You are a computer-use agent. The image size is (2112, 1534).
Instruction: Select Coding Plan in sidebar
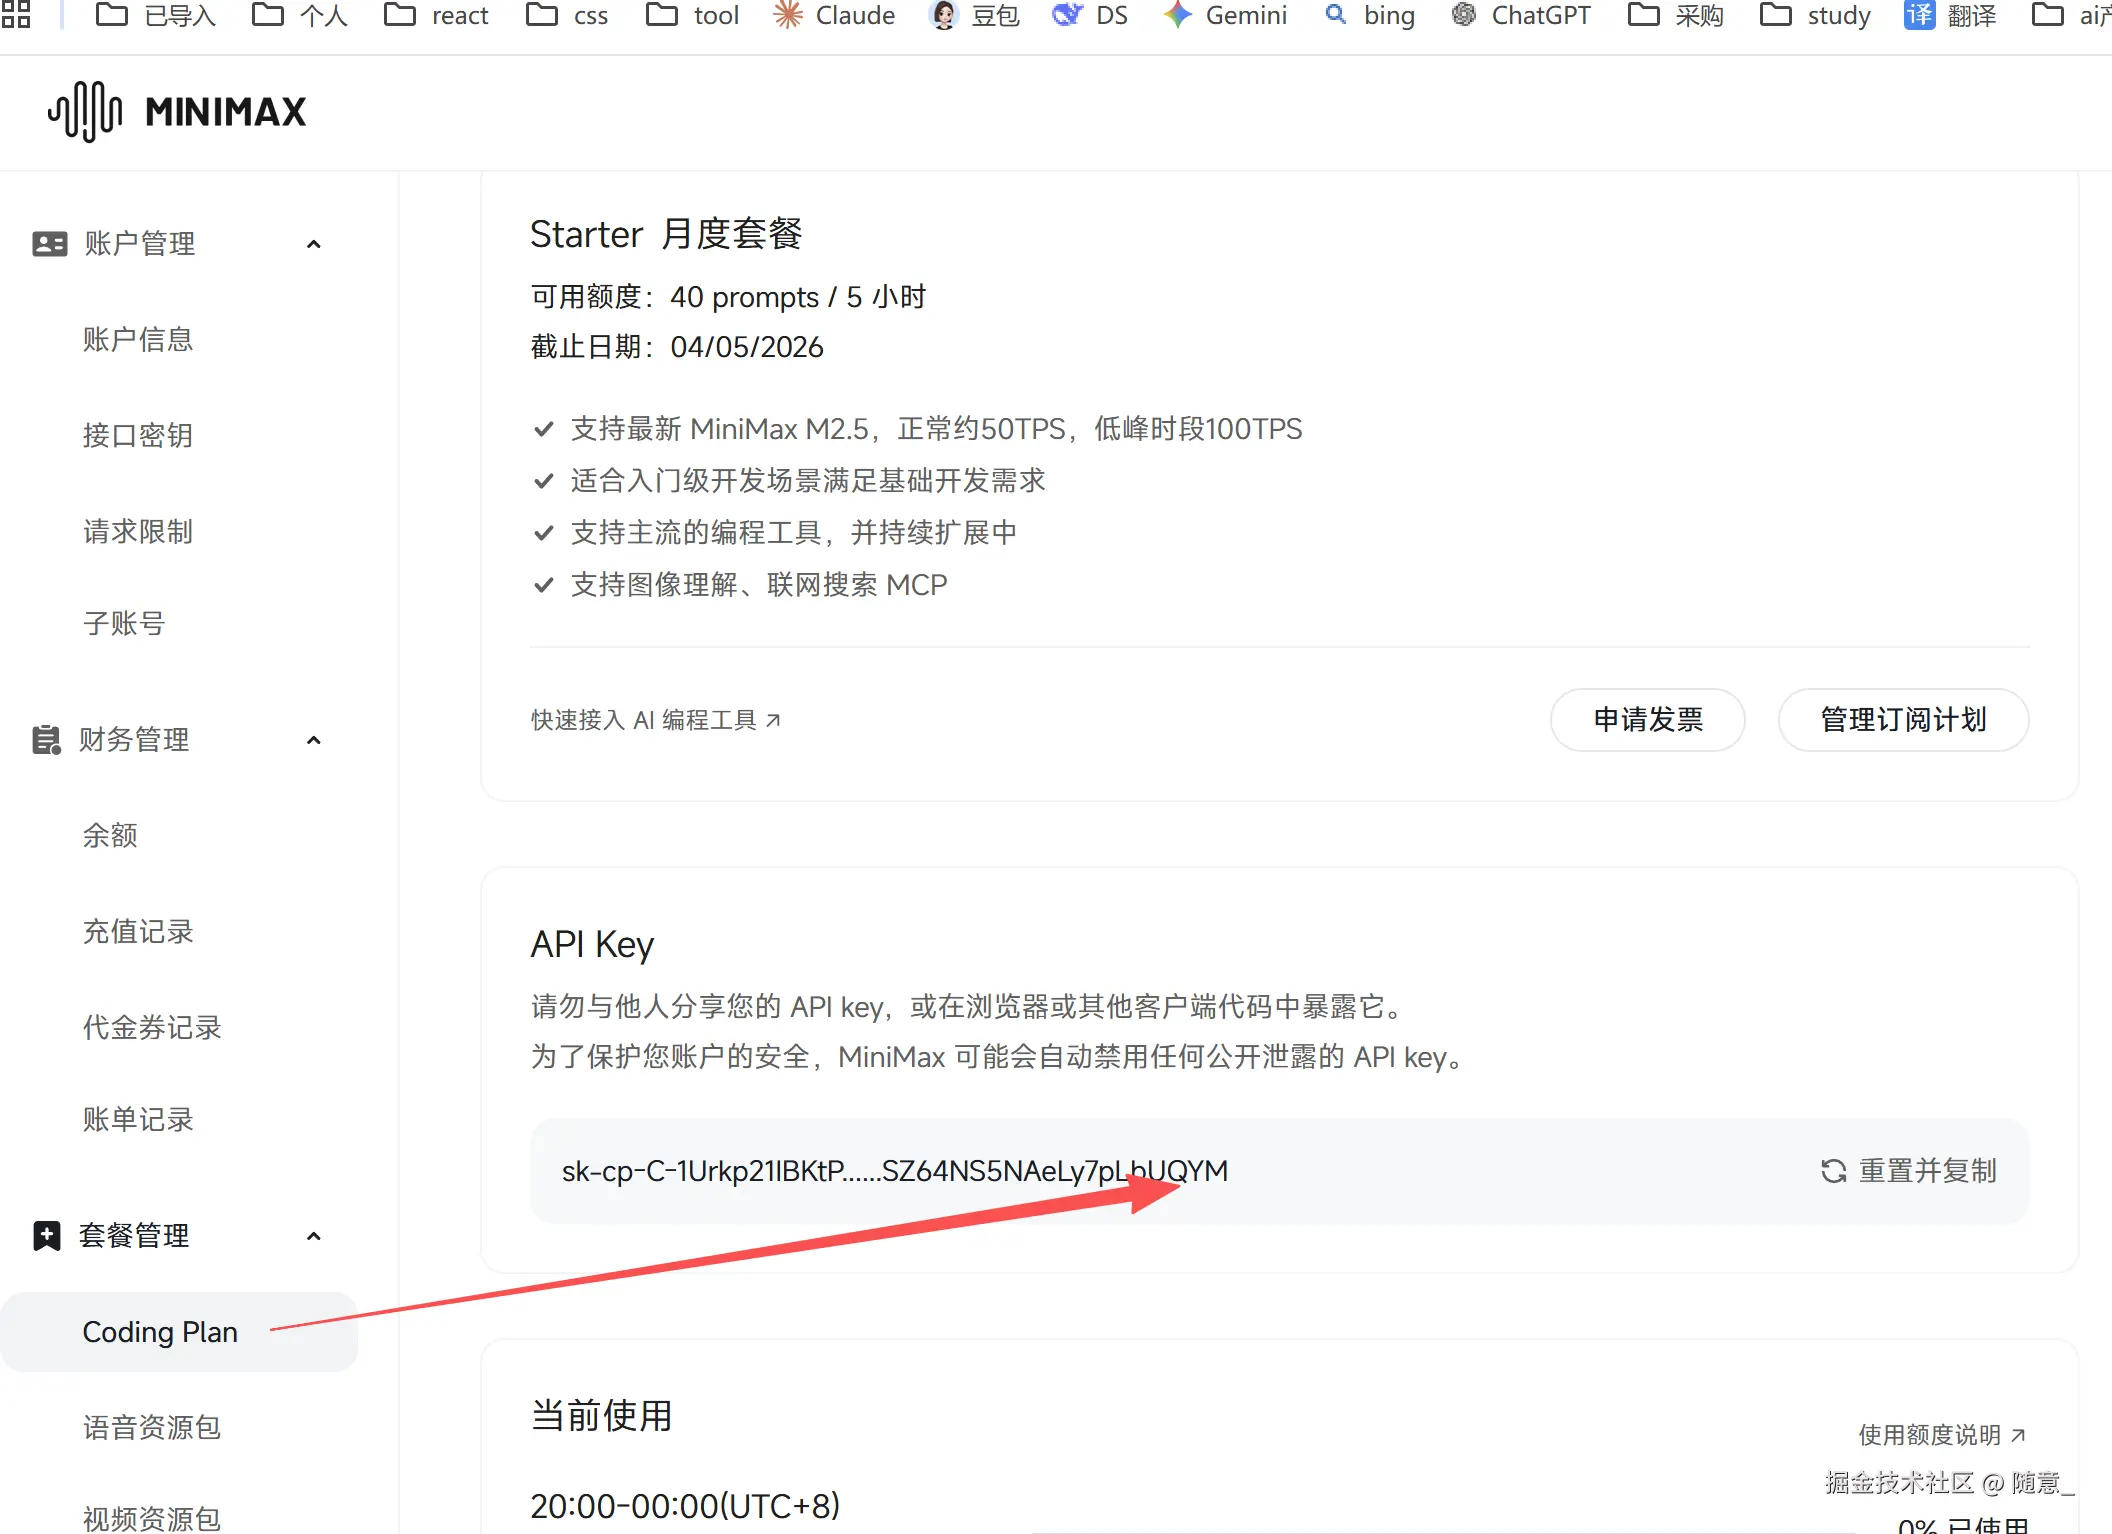click(160, 1332)
